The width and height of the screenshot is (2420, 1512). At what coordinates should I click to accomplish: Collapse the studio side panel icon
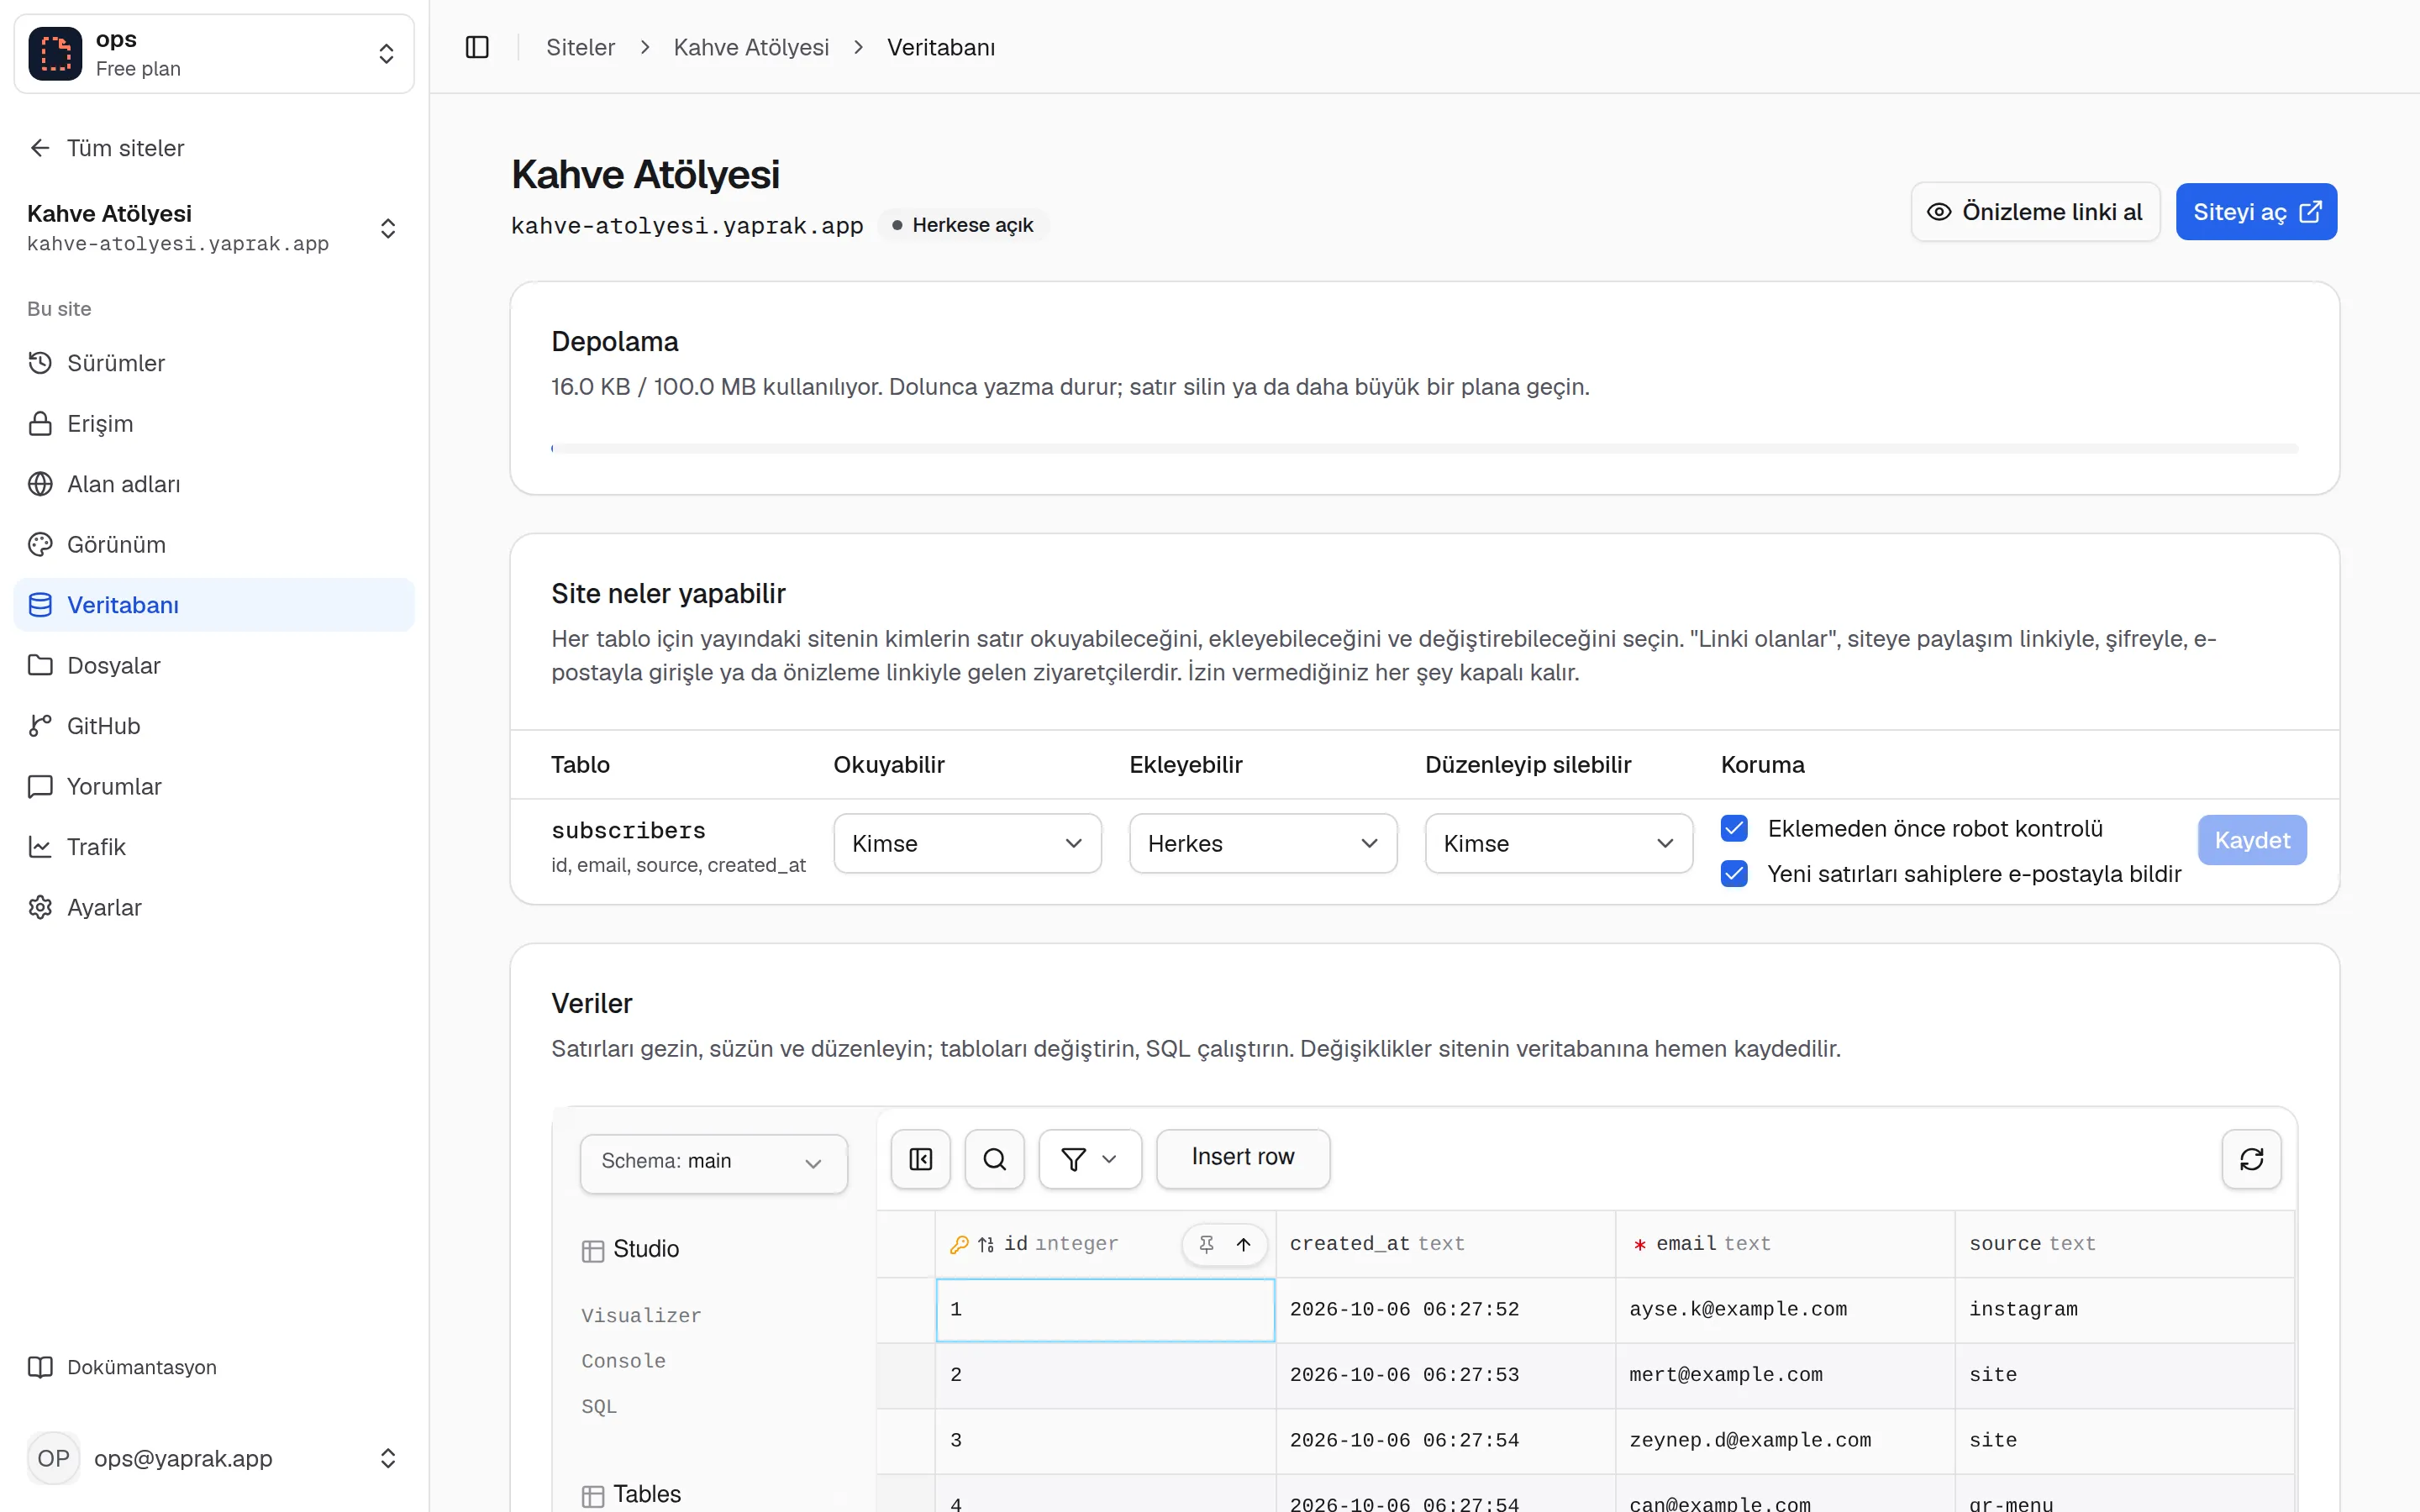920,1159
